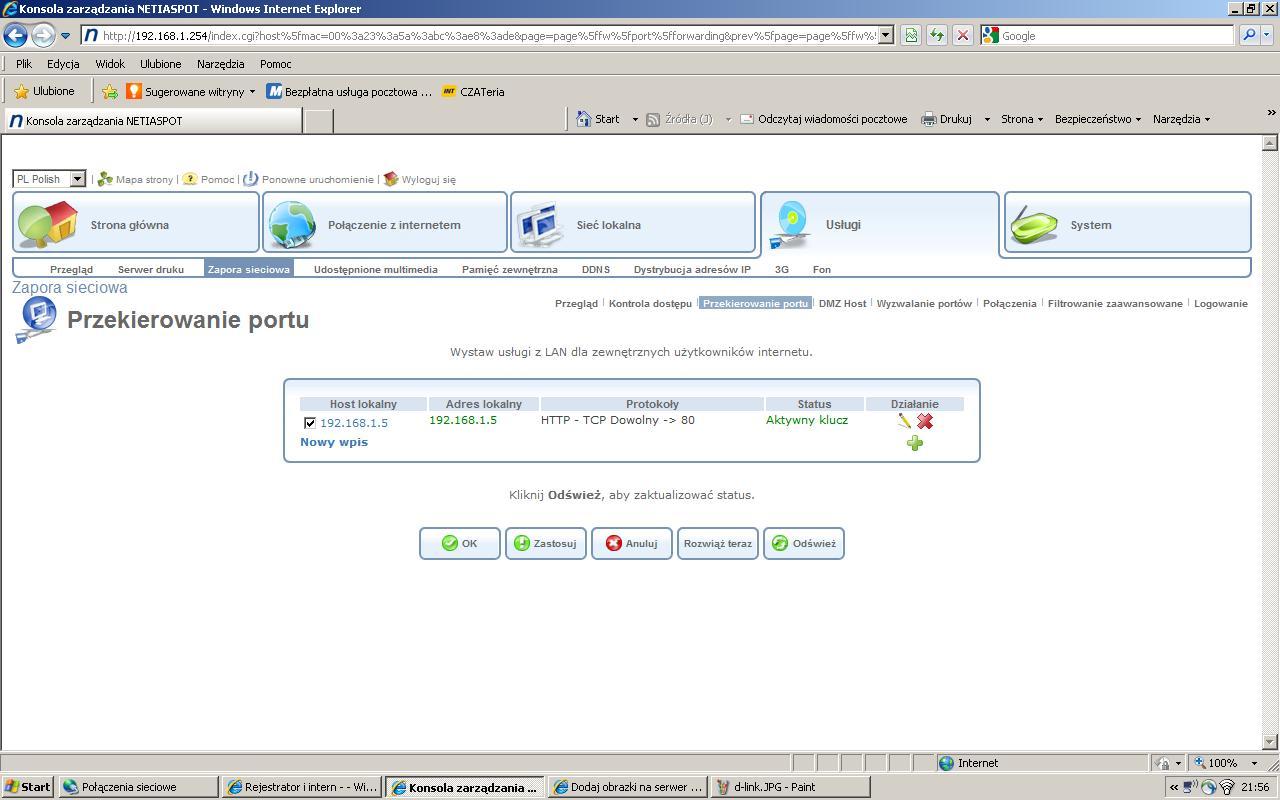Add new rule with green plus icon
This screenshot has height=800, width=1280.
914,443
